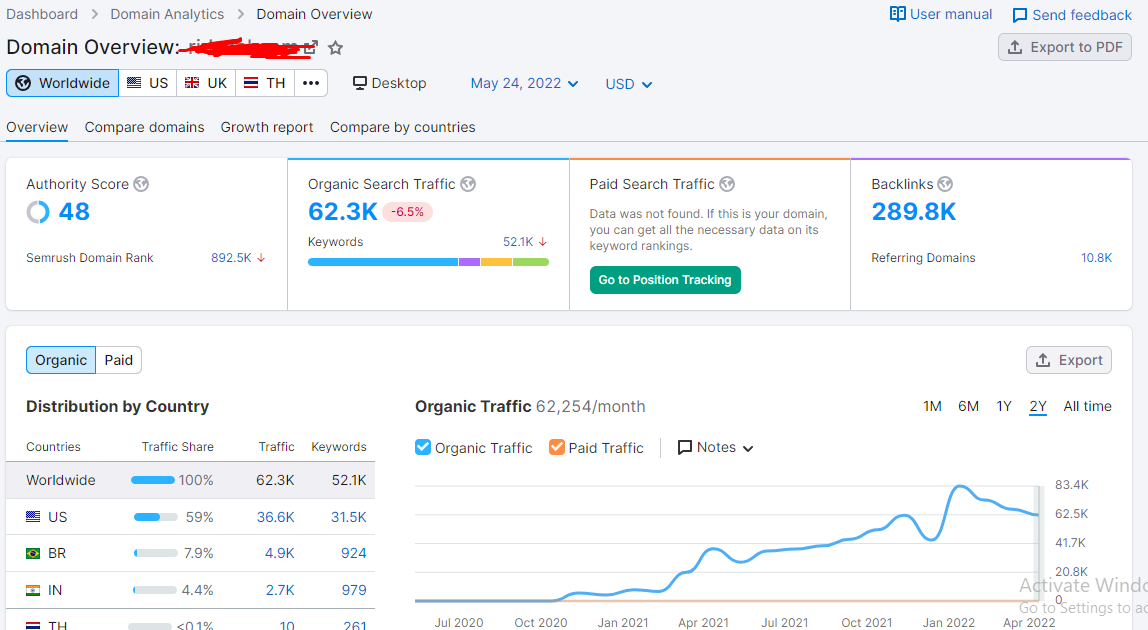1148x630 pixels.
Task: Open the Compare by countries tab
Action: pyautogui.click(x=403, y=127)
